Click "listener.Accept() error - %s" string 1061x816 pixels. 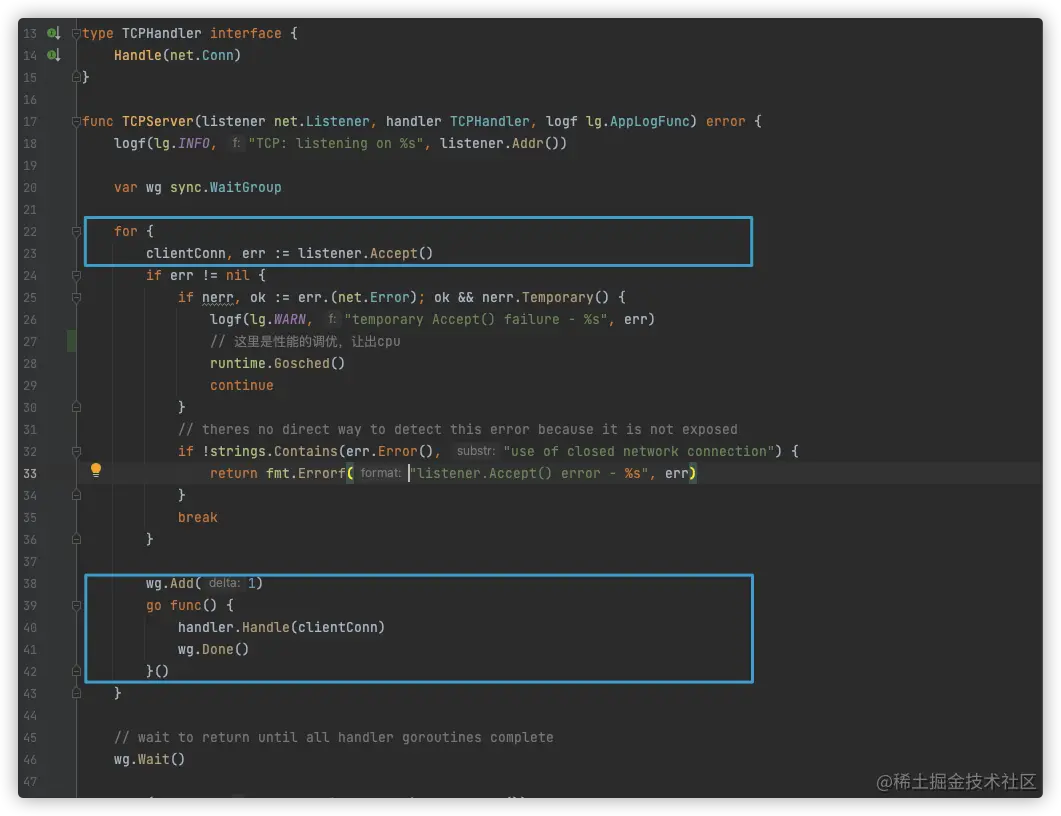point(528,474)
